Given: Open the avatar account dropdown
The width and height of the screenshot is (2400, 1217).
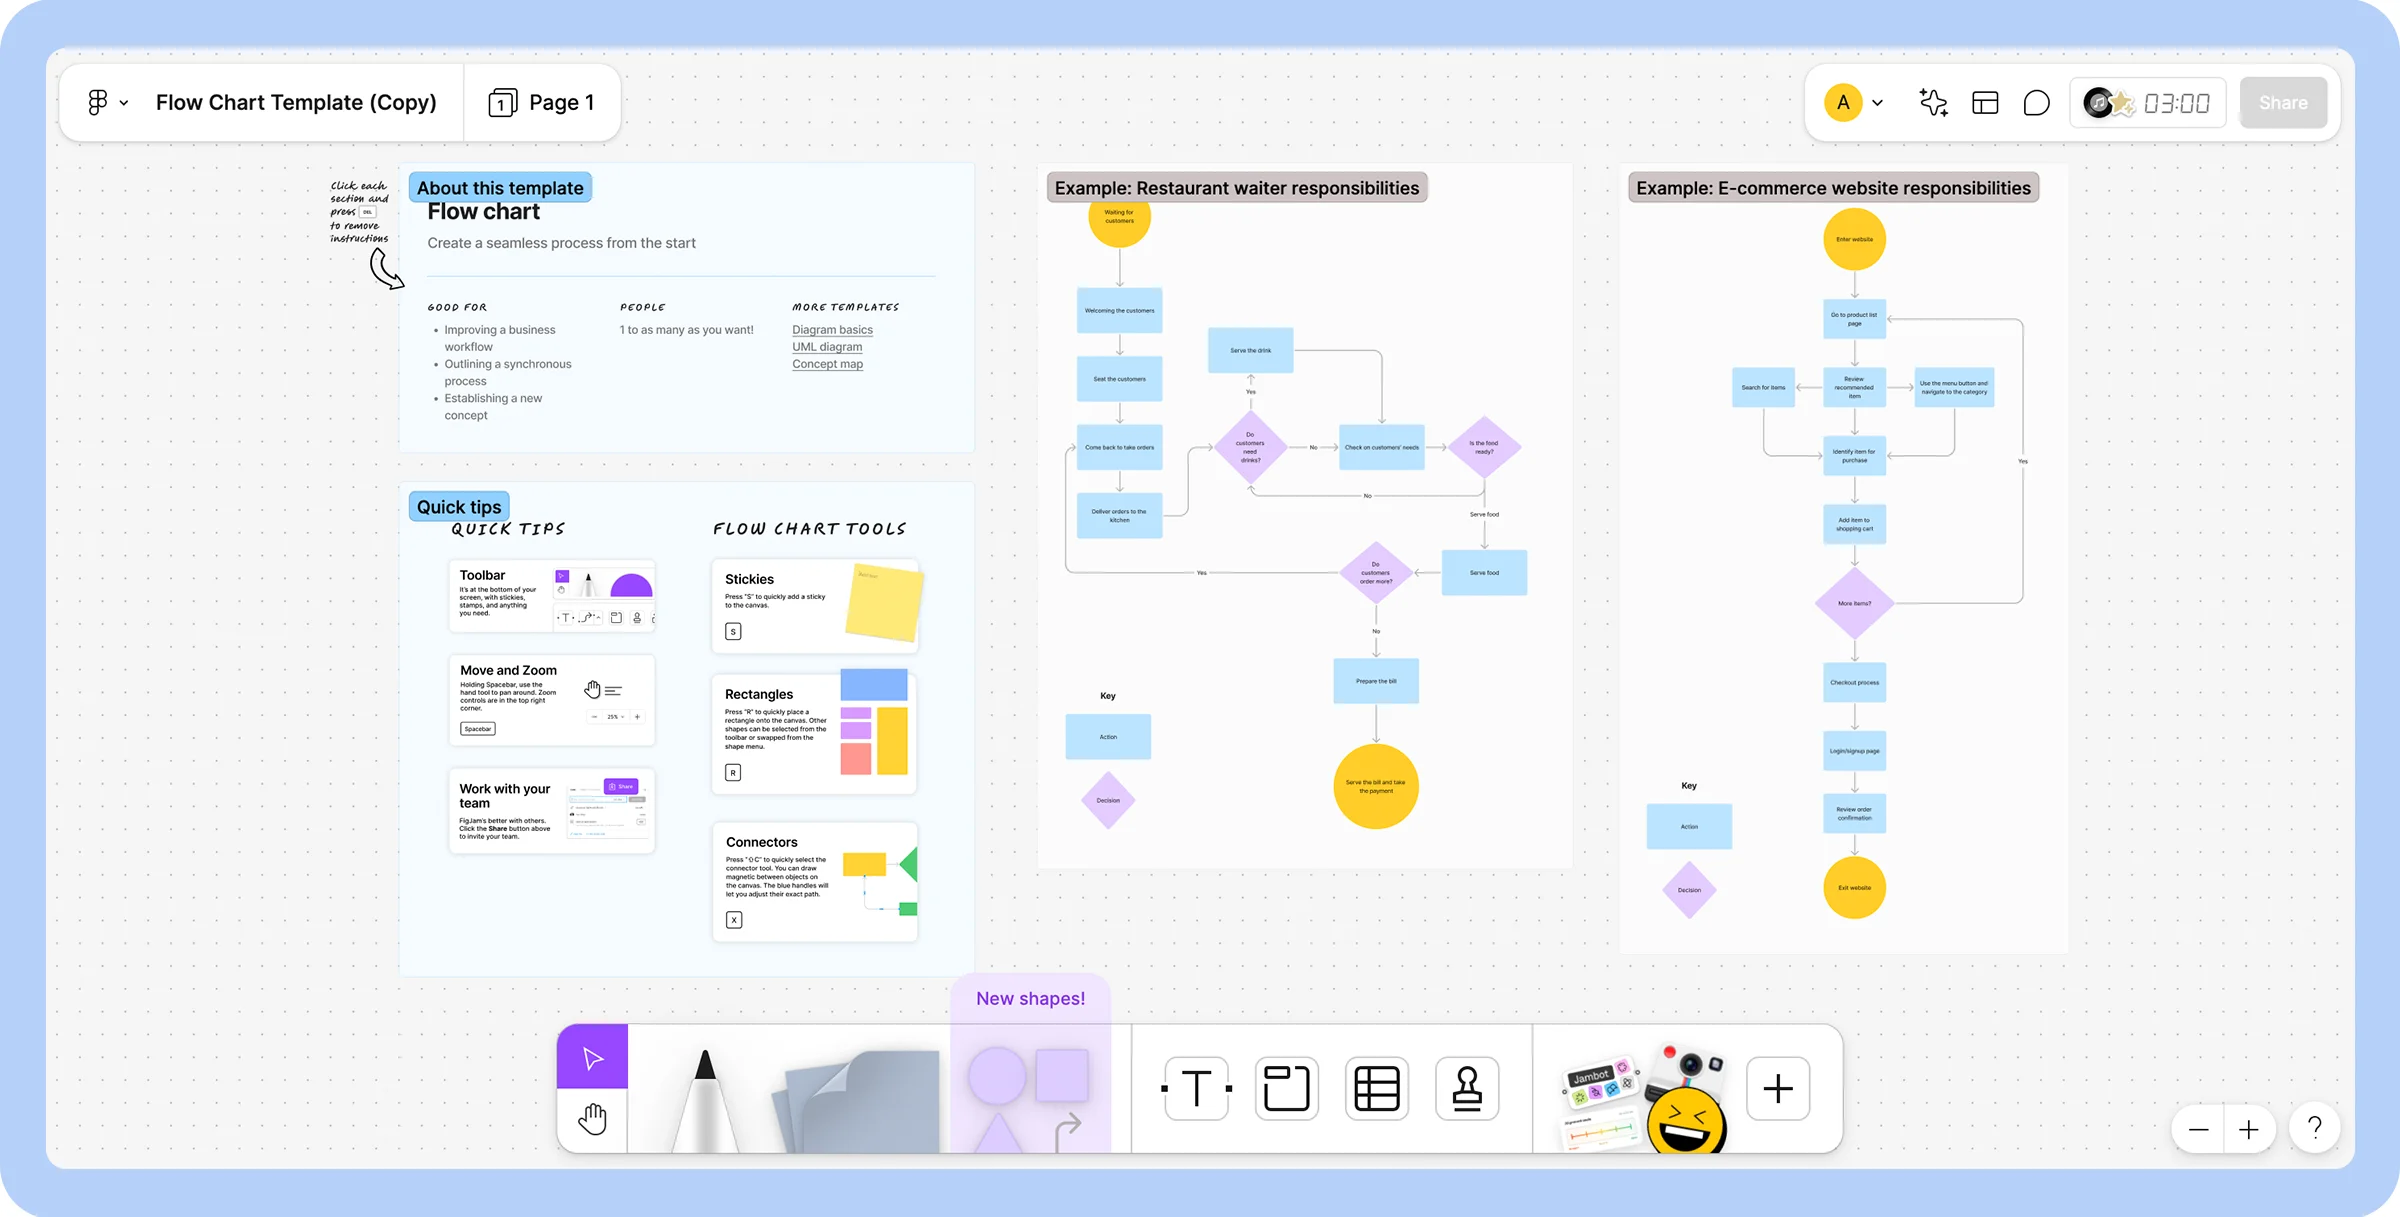Looking at the screenshot, I should [x=1878, y=102].
